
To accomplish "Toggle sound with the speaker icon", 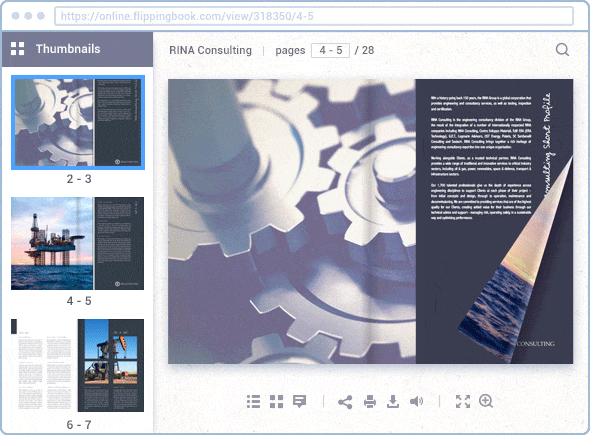I will point(417,402).
